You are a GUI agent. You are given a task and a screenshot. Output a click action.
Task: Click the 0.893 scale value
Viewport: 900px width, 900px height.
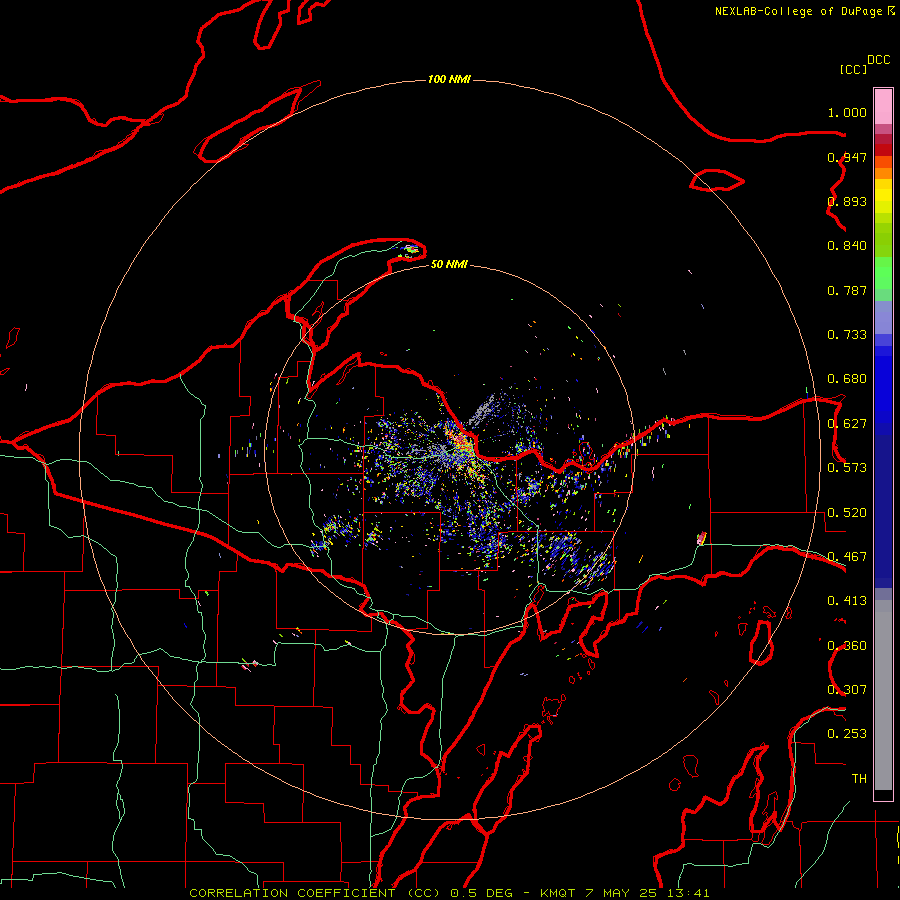(x=847, y=201)
